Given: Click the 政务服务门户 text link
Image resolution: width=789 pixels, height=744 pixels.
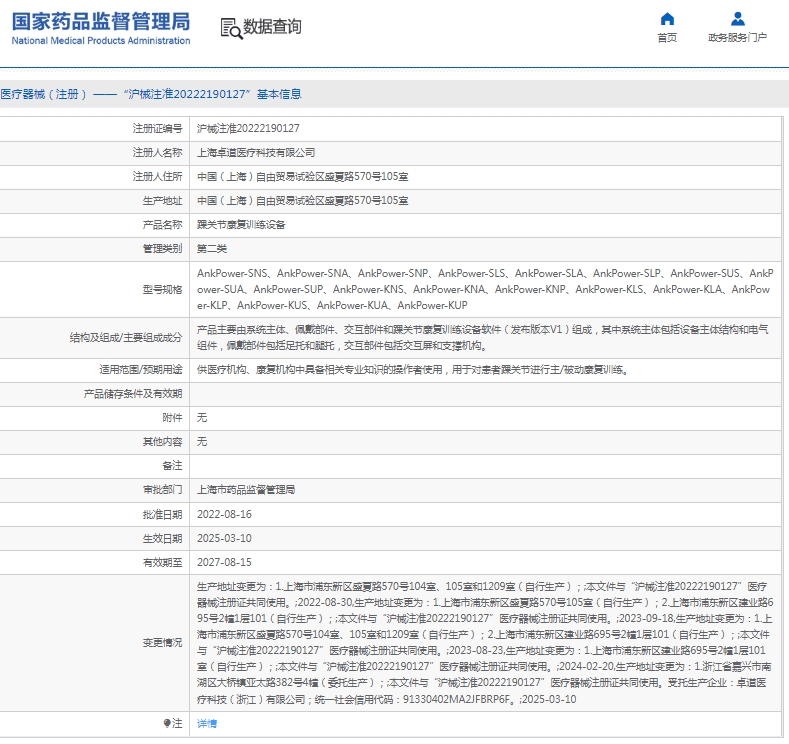Looking at the screenshot, I should click(x=737, y=38).
